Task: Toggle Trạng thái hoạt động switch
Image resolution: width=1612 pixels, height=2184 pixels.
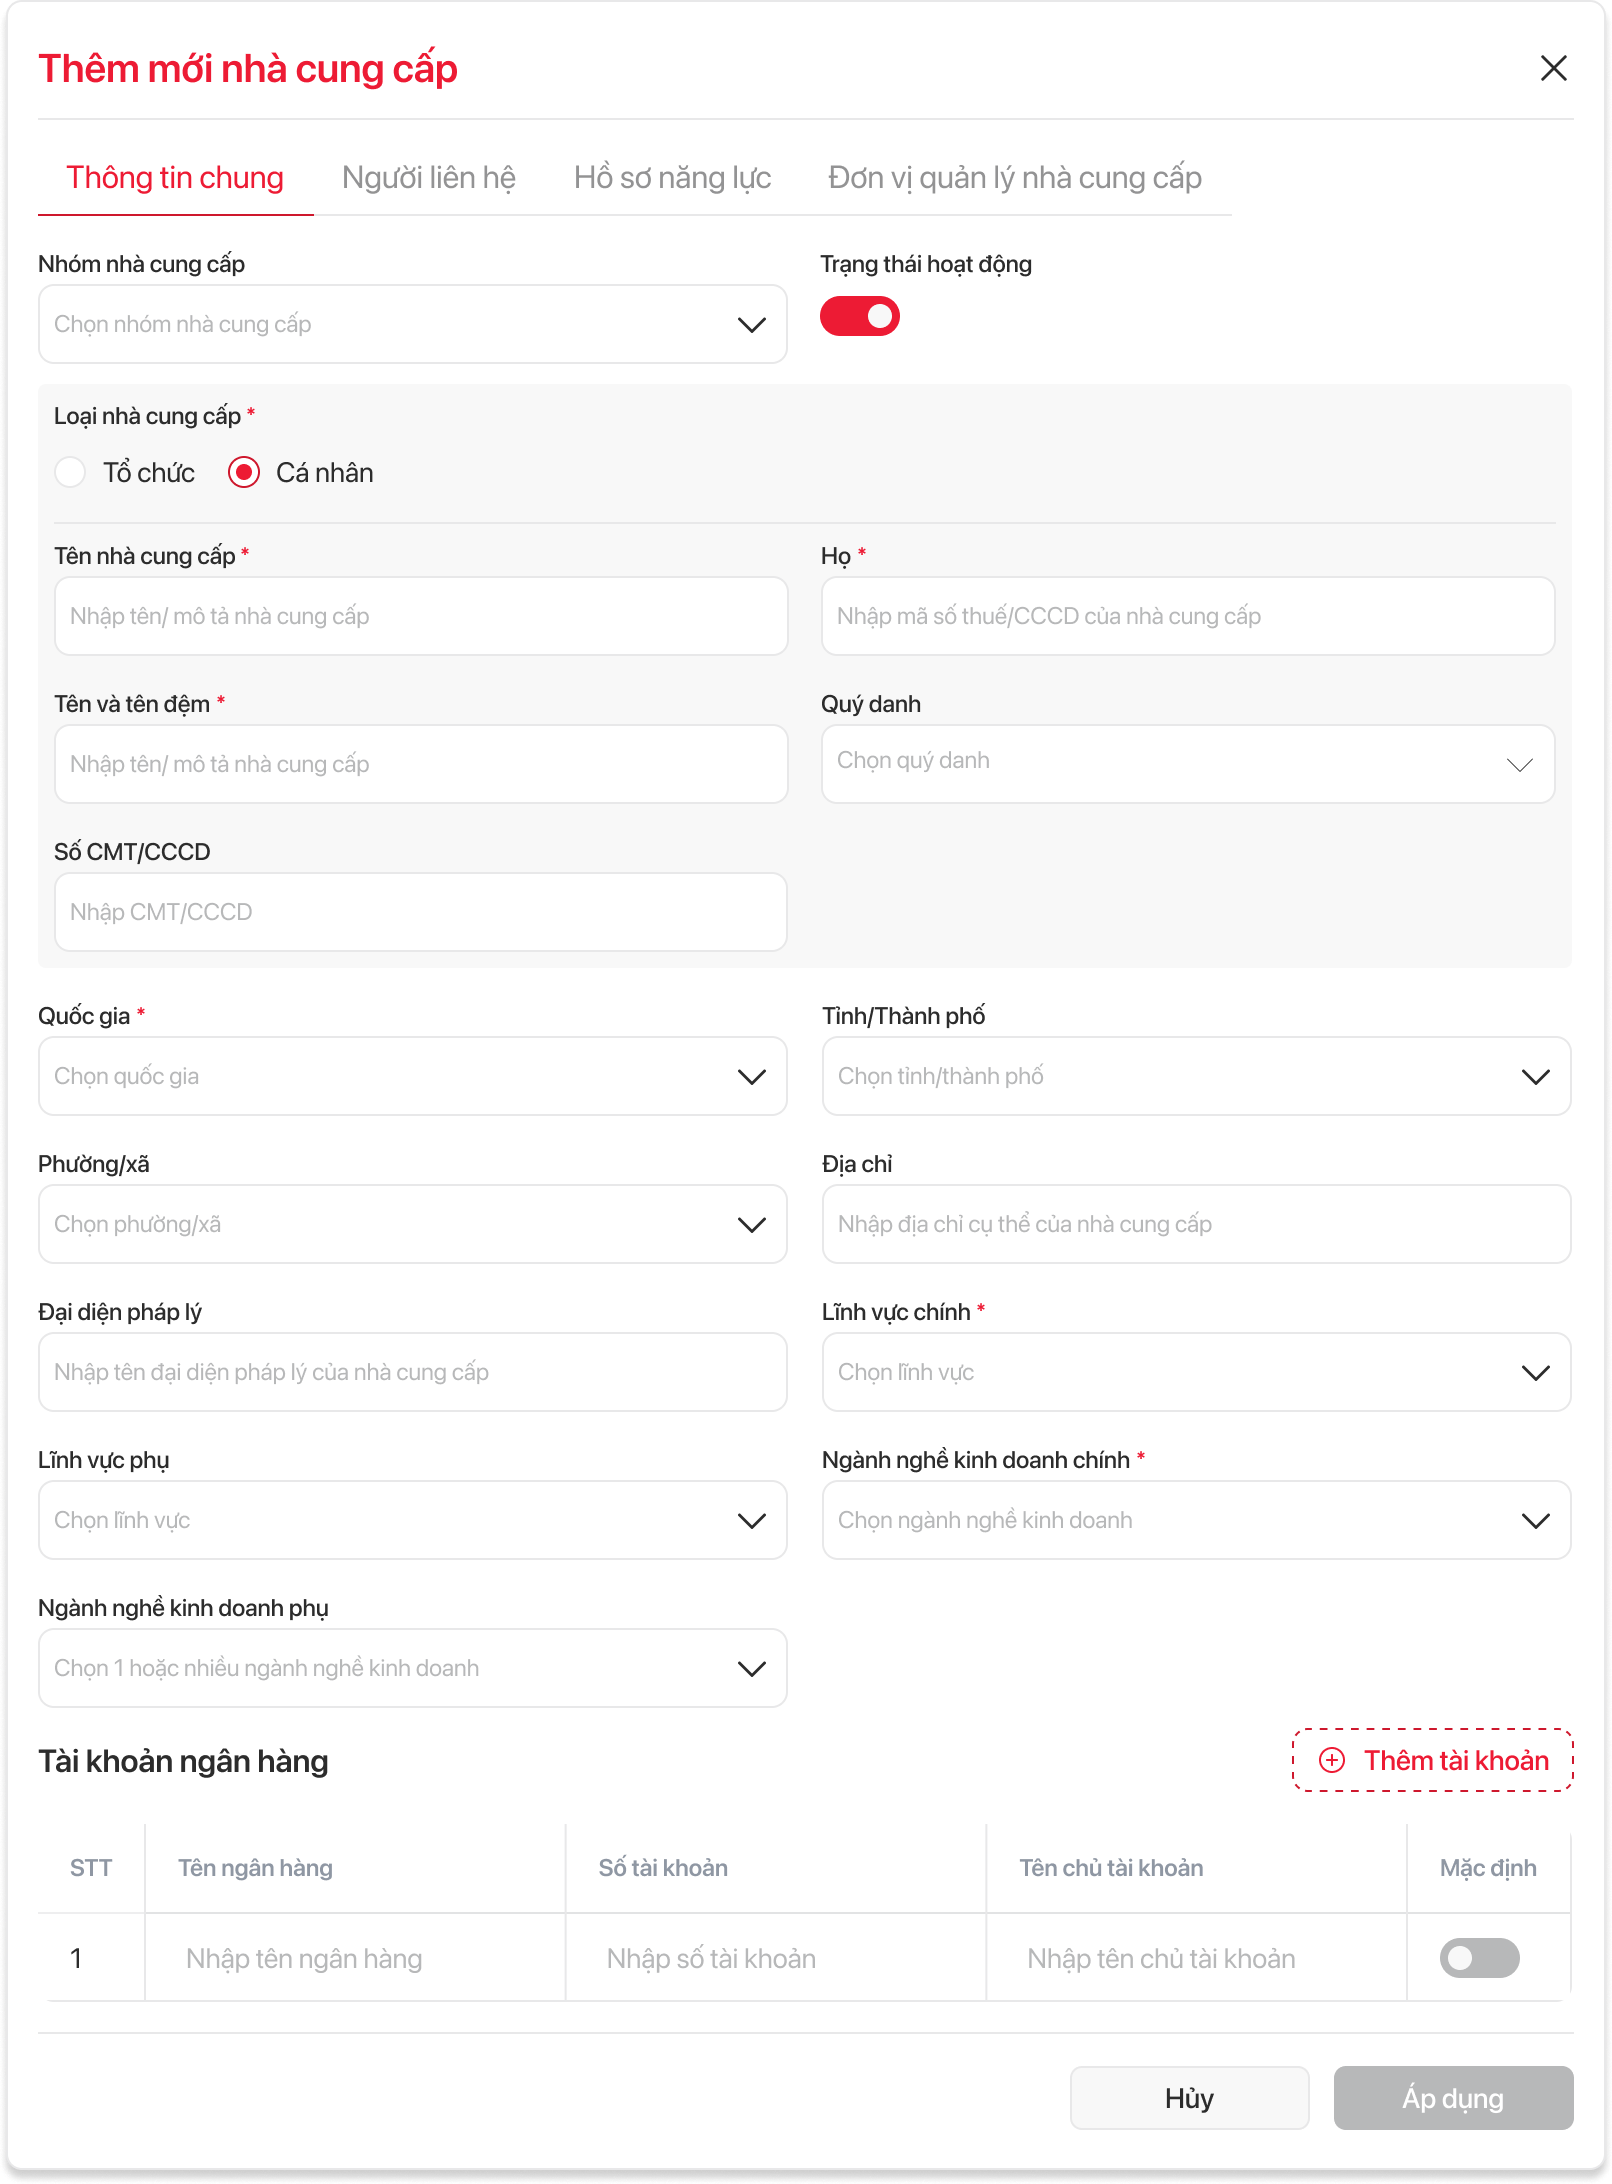Action: [x=859, y=316]
